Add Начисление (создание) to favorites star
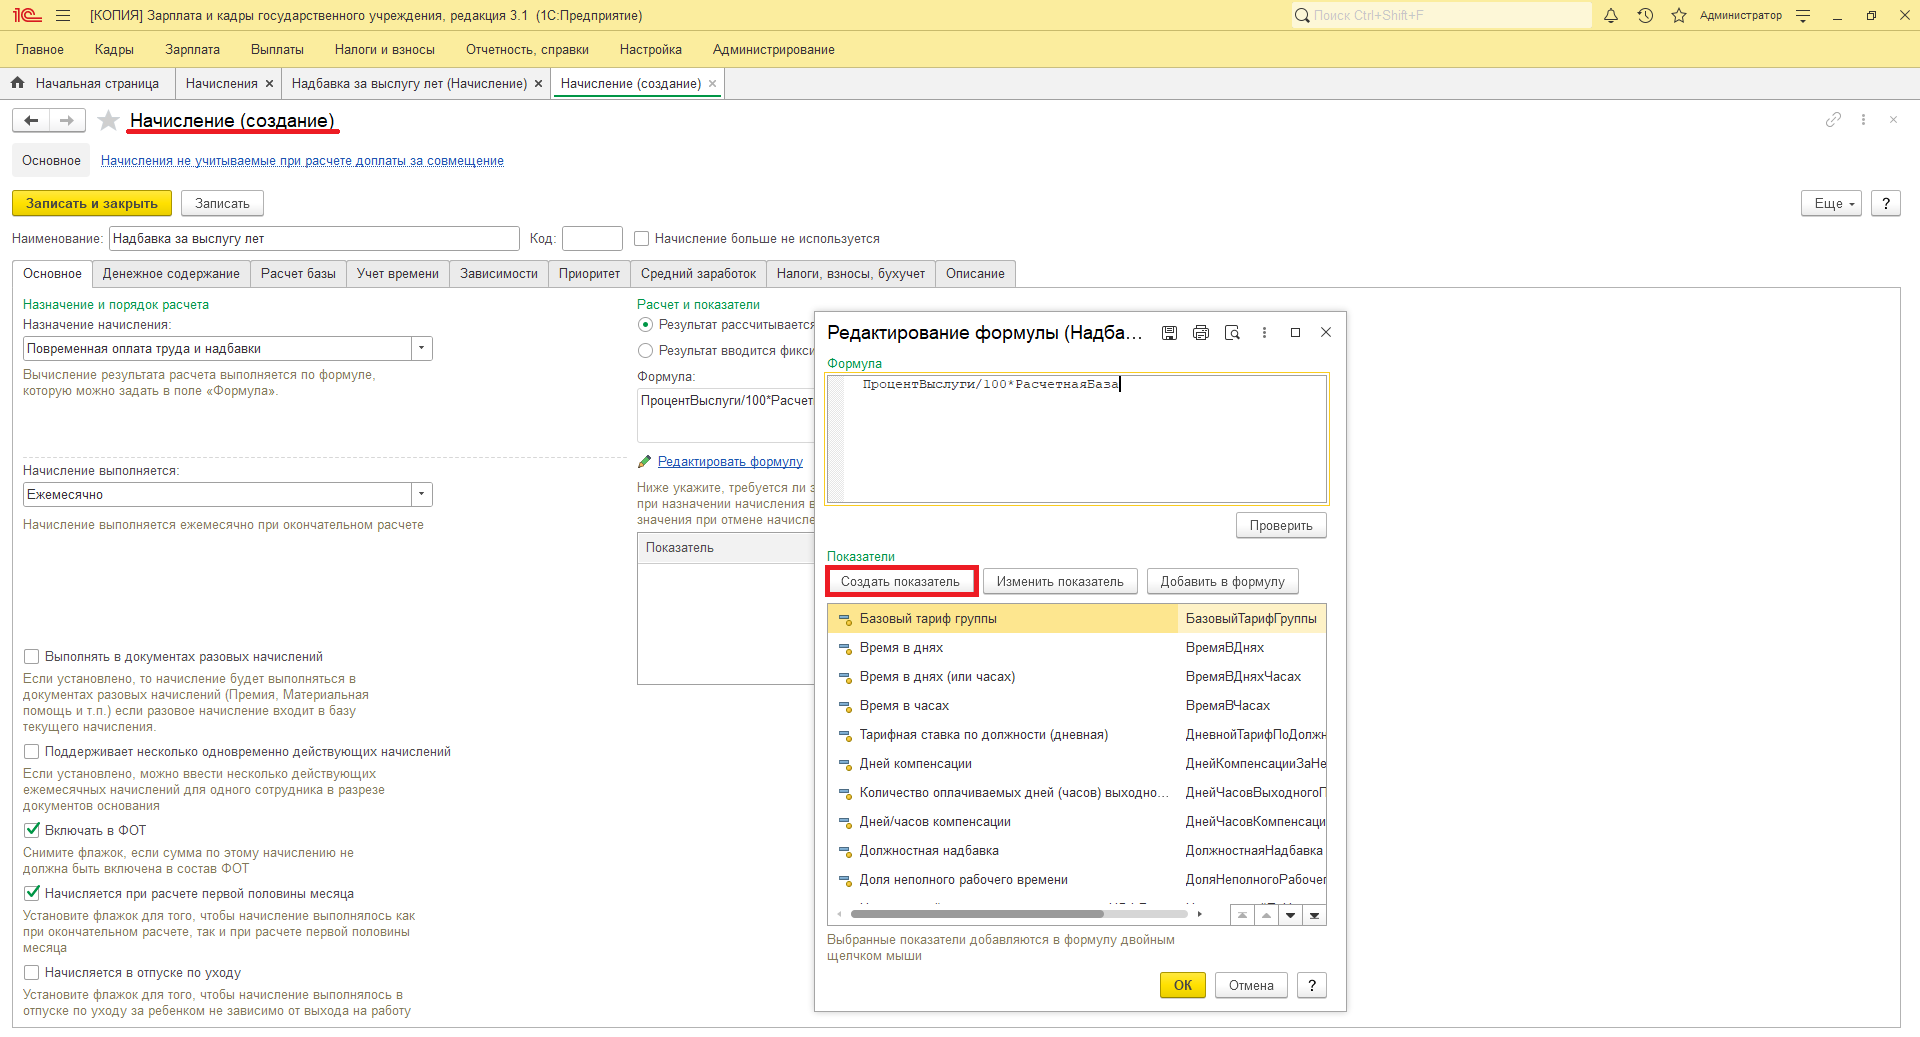Screen dimensions: 1920x1037 (x=108, y=121)
